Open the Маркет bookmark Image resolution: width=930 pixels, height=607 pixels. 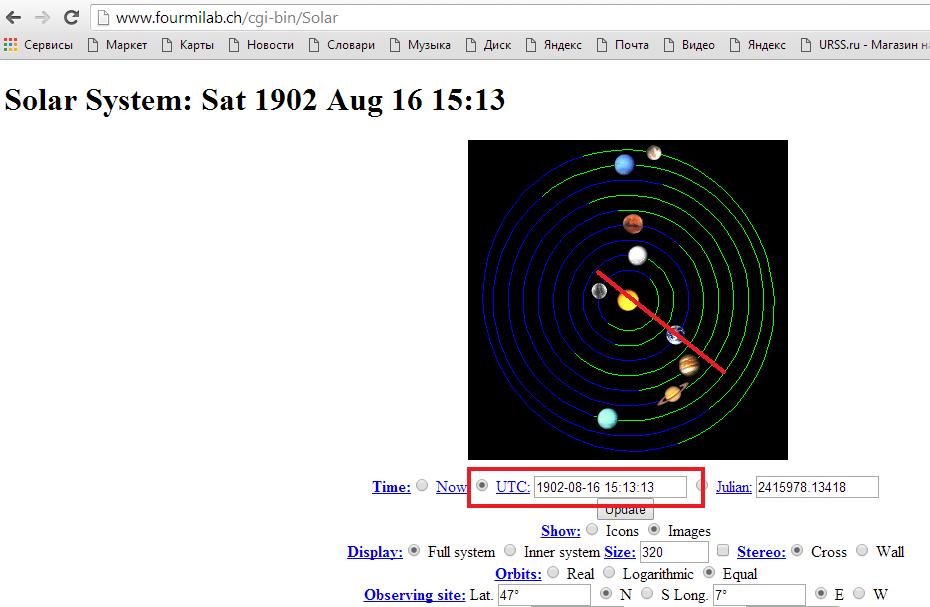(117, 45)
